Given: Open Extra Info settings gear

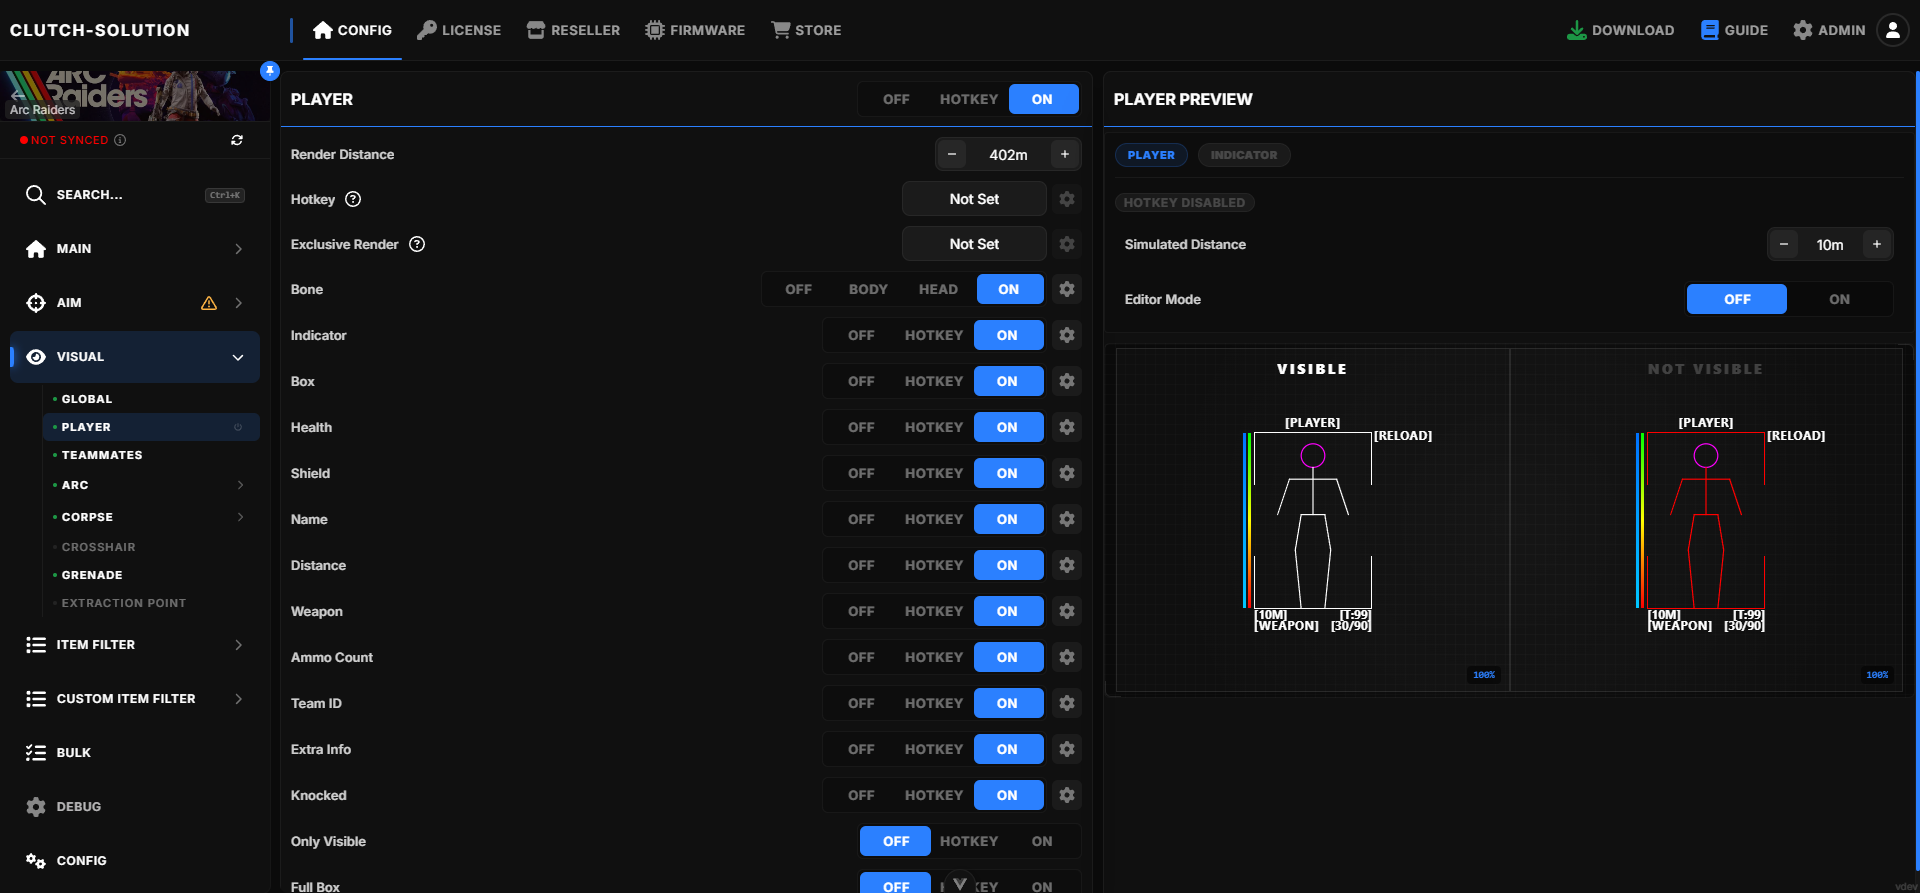Looking at the screenshot, I should [1067, 749].
